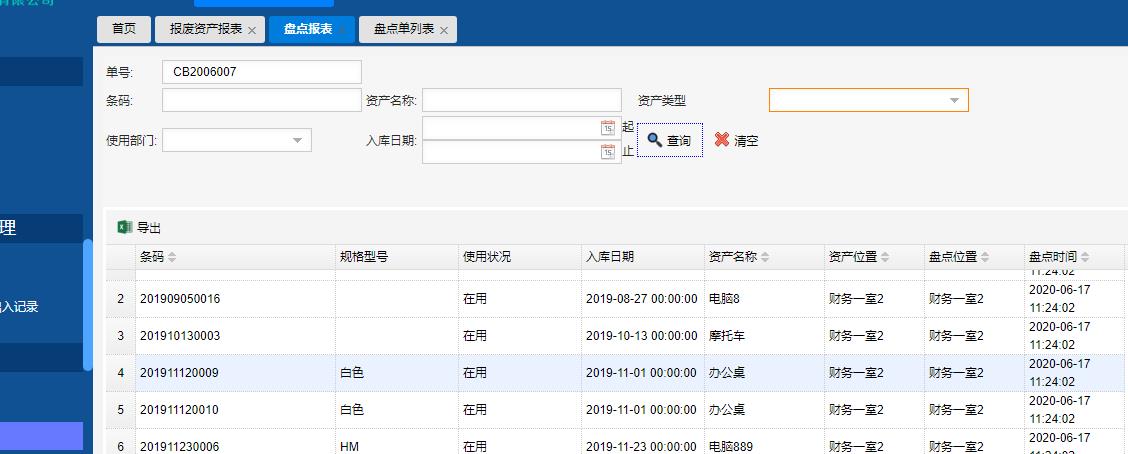Switch to the 首页 tab
The height and width of the screenshot is (454, 1128).
coord(124,29)
